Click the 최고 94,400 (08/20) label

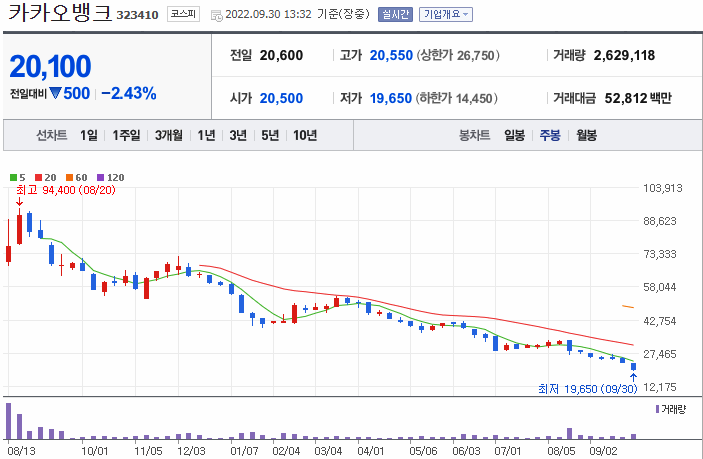tap(66, 190)
